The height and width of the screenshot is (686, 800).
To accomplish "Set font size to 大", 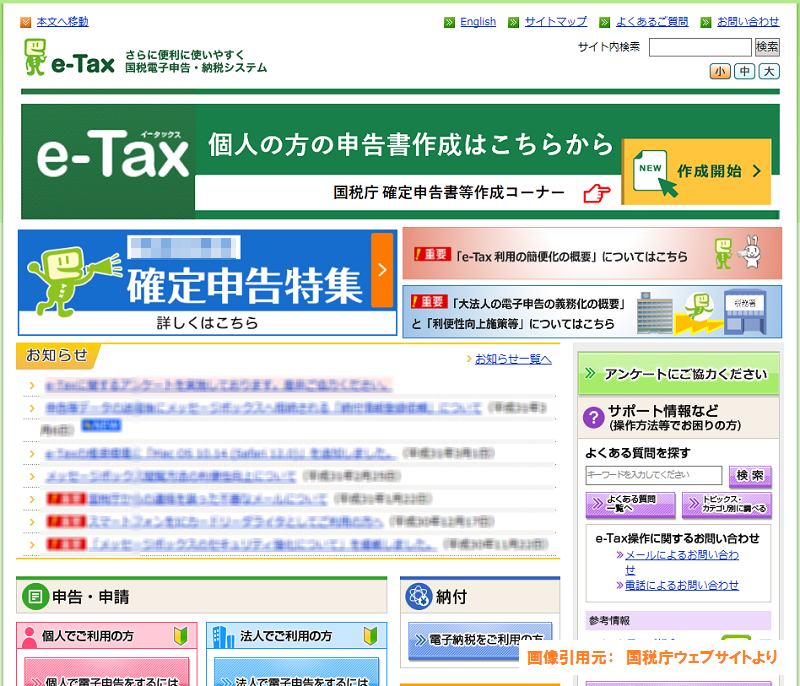I will (769, 71).
